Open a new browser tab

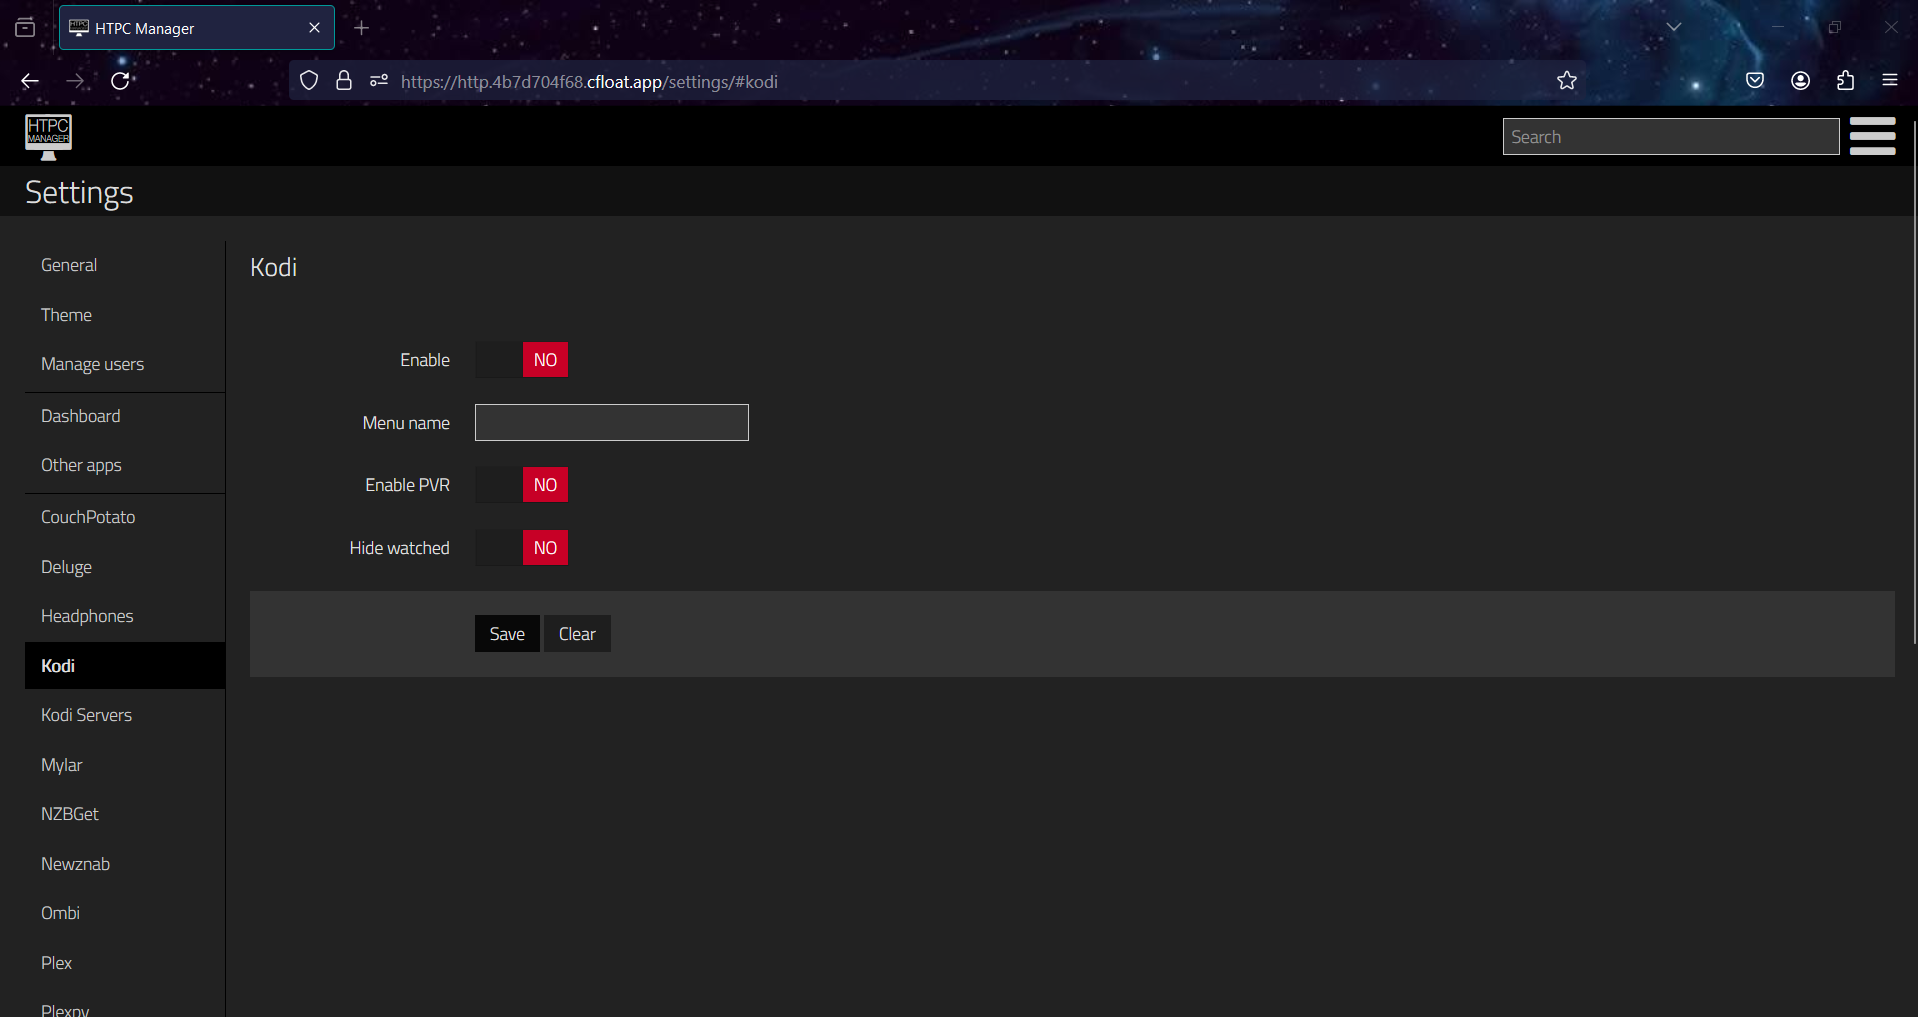[x=361, y=28]
